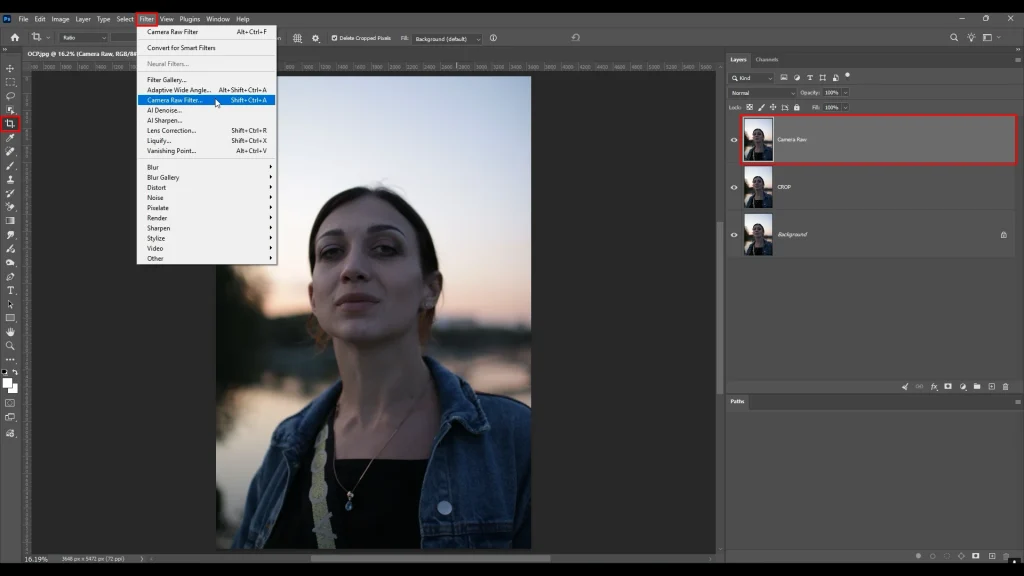The image size is (1024, 576).
Task: Select the Horizontal Type tool
Action: 10,290
